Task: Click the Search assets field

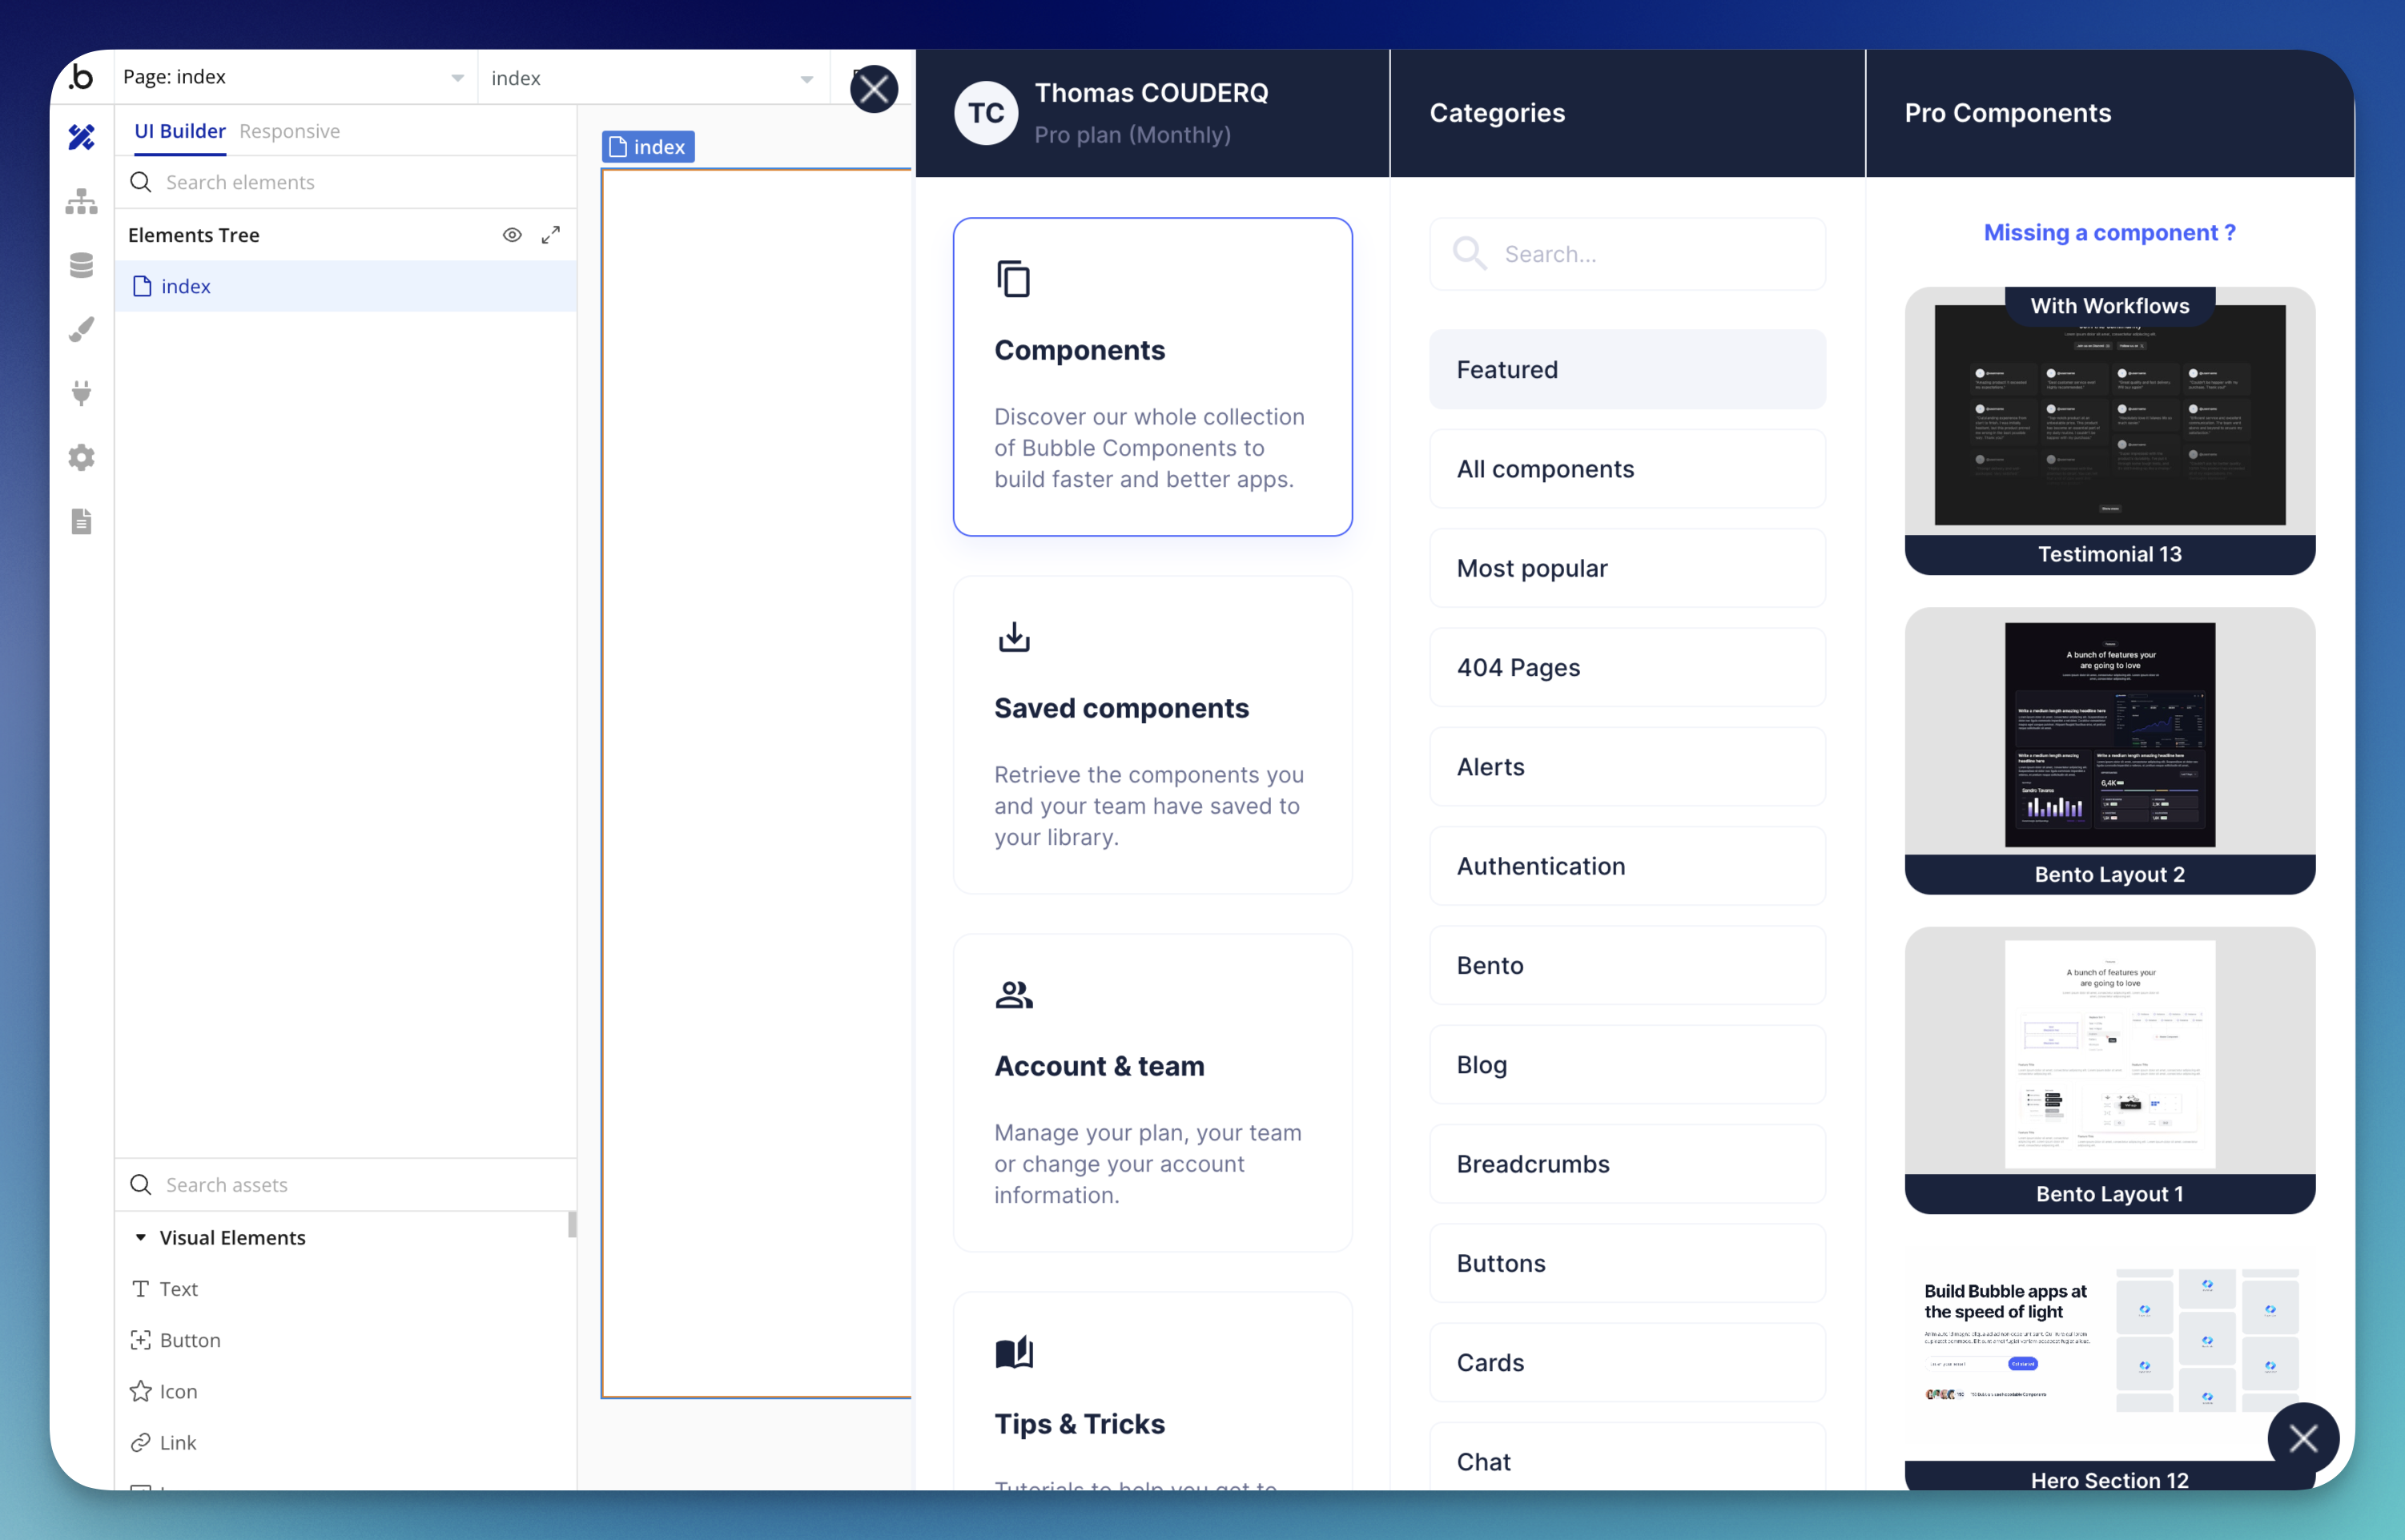Action: tap(346, 1184)
